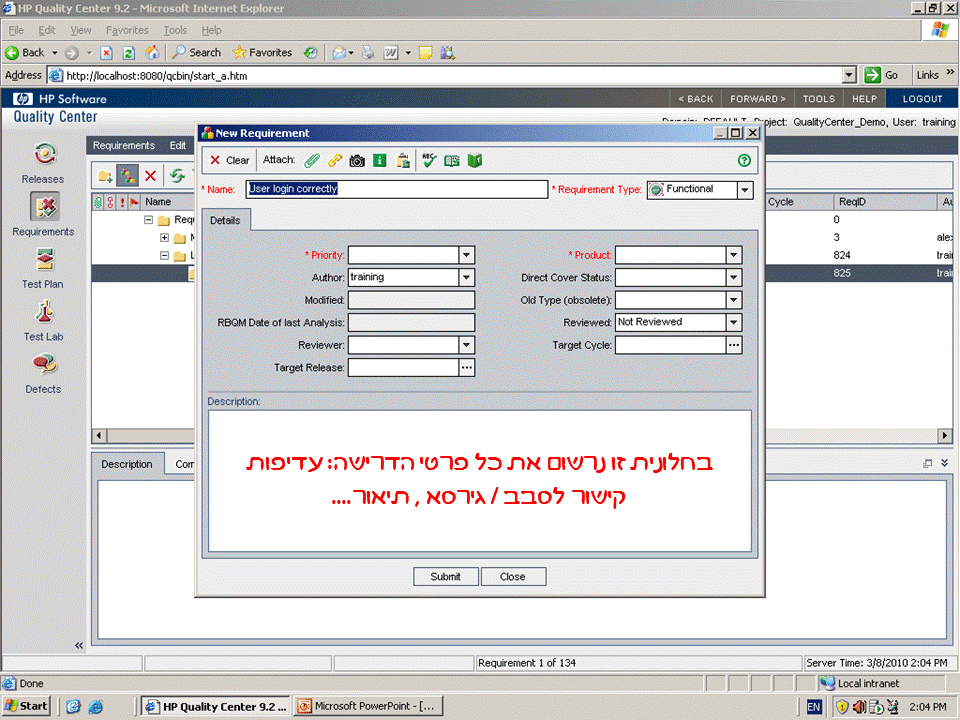Click the IE Go button
Screen dimensions: 960x720
click(x=880, y=75)
